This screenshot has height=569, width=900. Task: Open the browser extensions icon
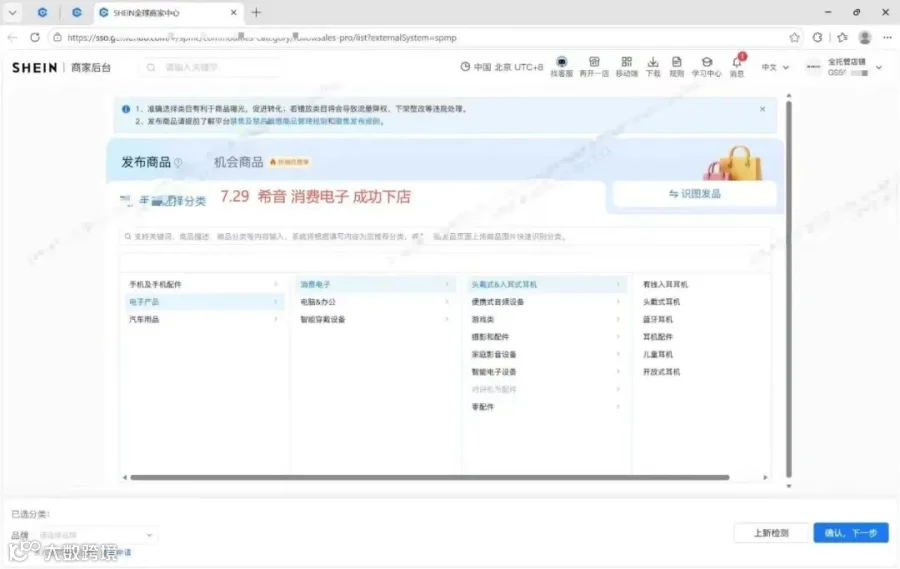click(x=817, y=37)
